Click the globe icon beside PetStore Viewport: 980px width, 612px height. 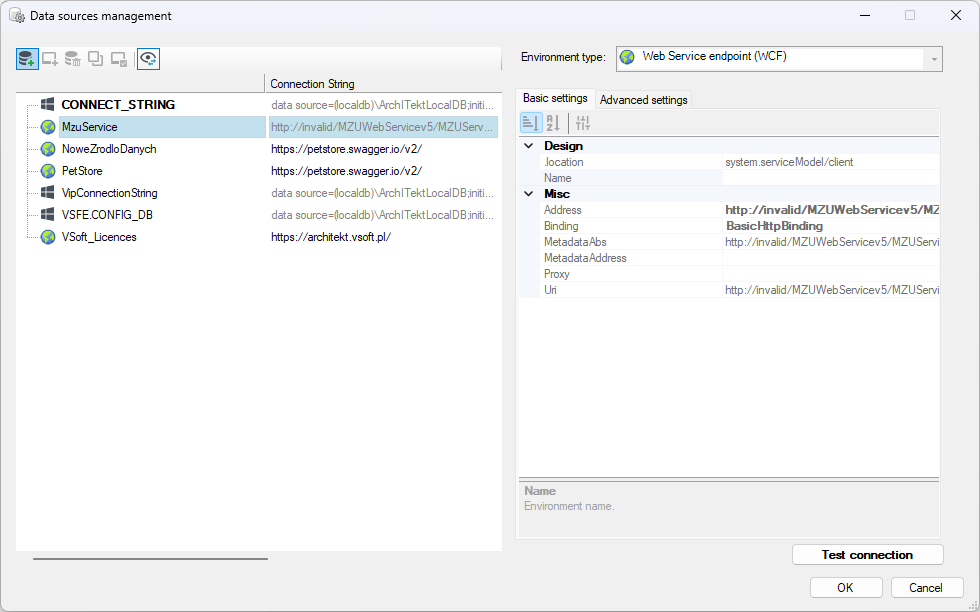click(48, 171)
